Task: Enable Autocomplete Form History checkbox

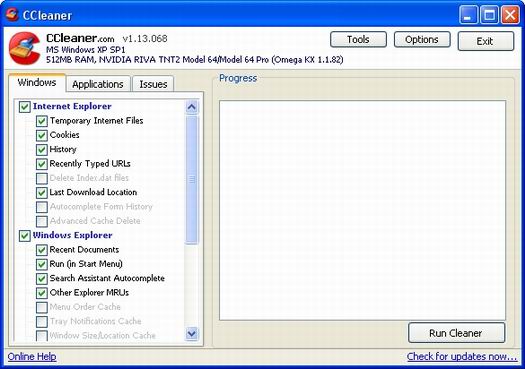Action: [42, 207]
